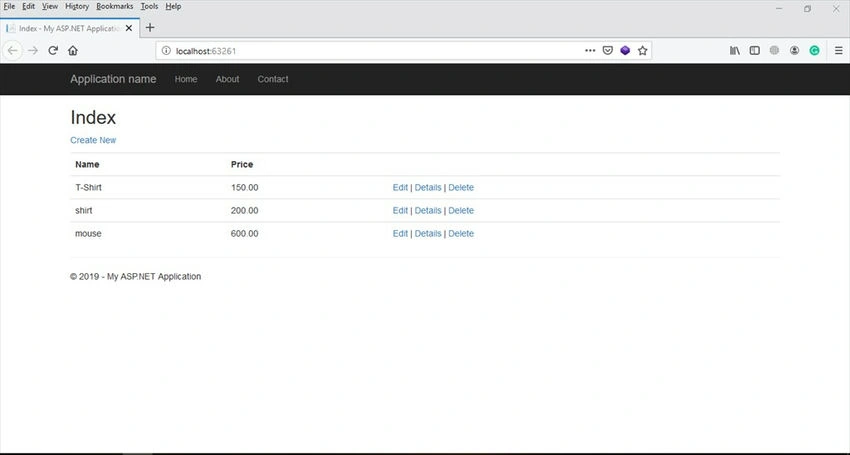The height and width of the screenshot is (455, 850).
Task: Click the 200.00 price cell
Action: (244, 210)
